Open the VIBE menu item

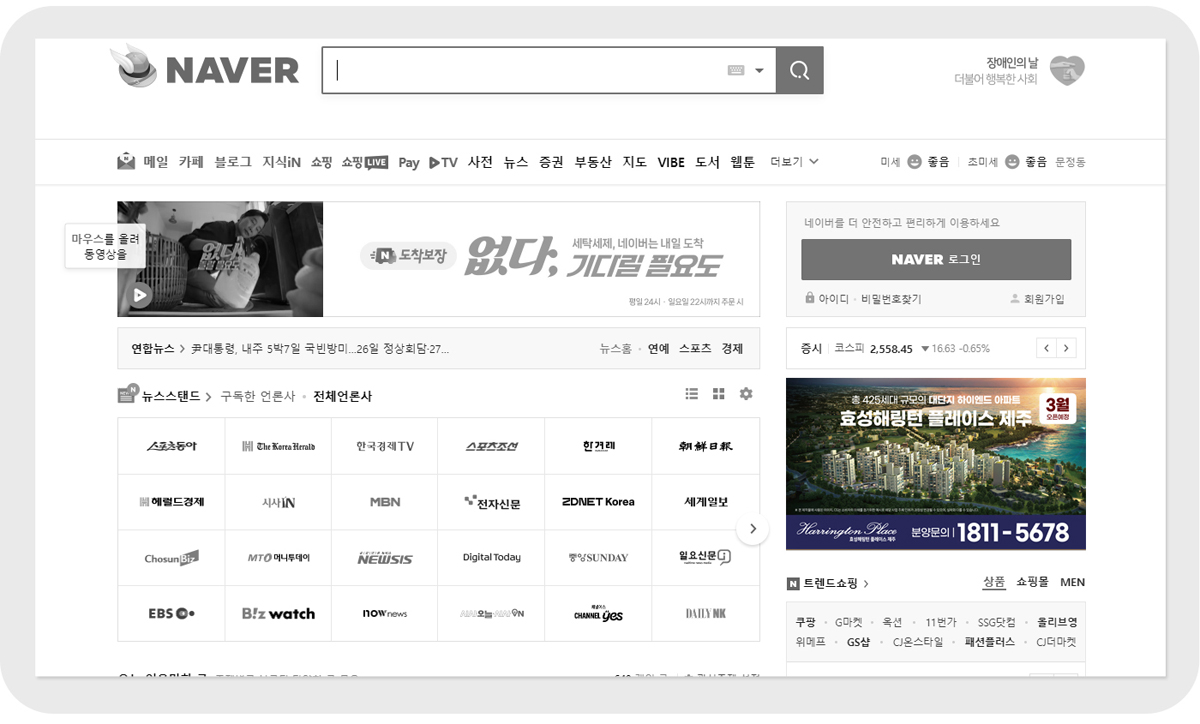tap(671, 162)
